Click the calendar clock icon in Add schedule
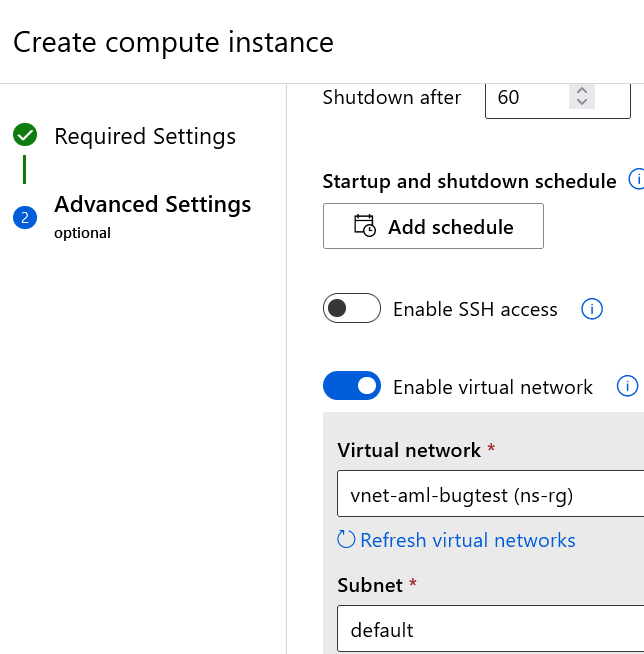644x654 pixels. point(365,226)
